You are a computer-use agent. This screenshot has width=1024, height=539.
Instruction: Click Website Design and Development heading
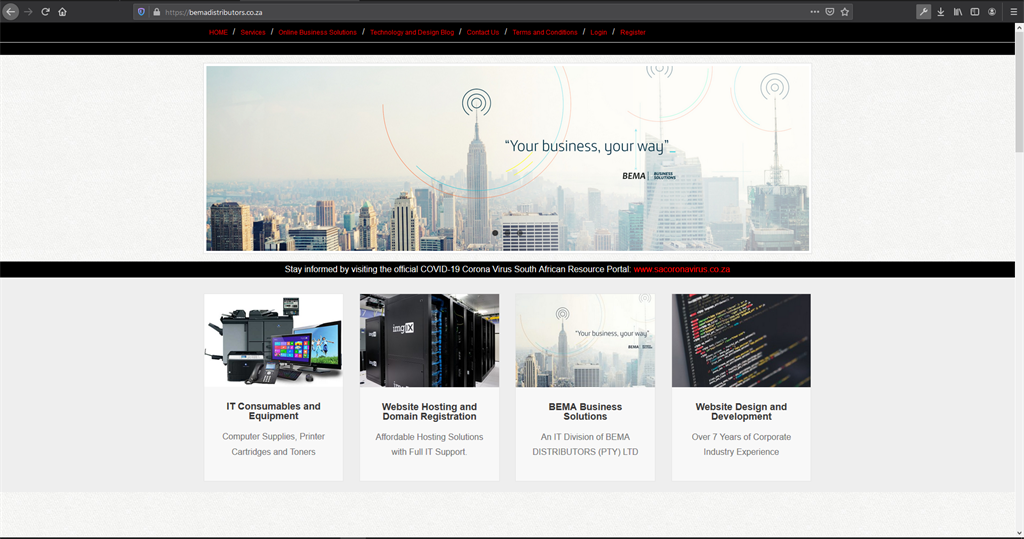click(x=741, y=412)
